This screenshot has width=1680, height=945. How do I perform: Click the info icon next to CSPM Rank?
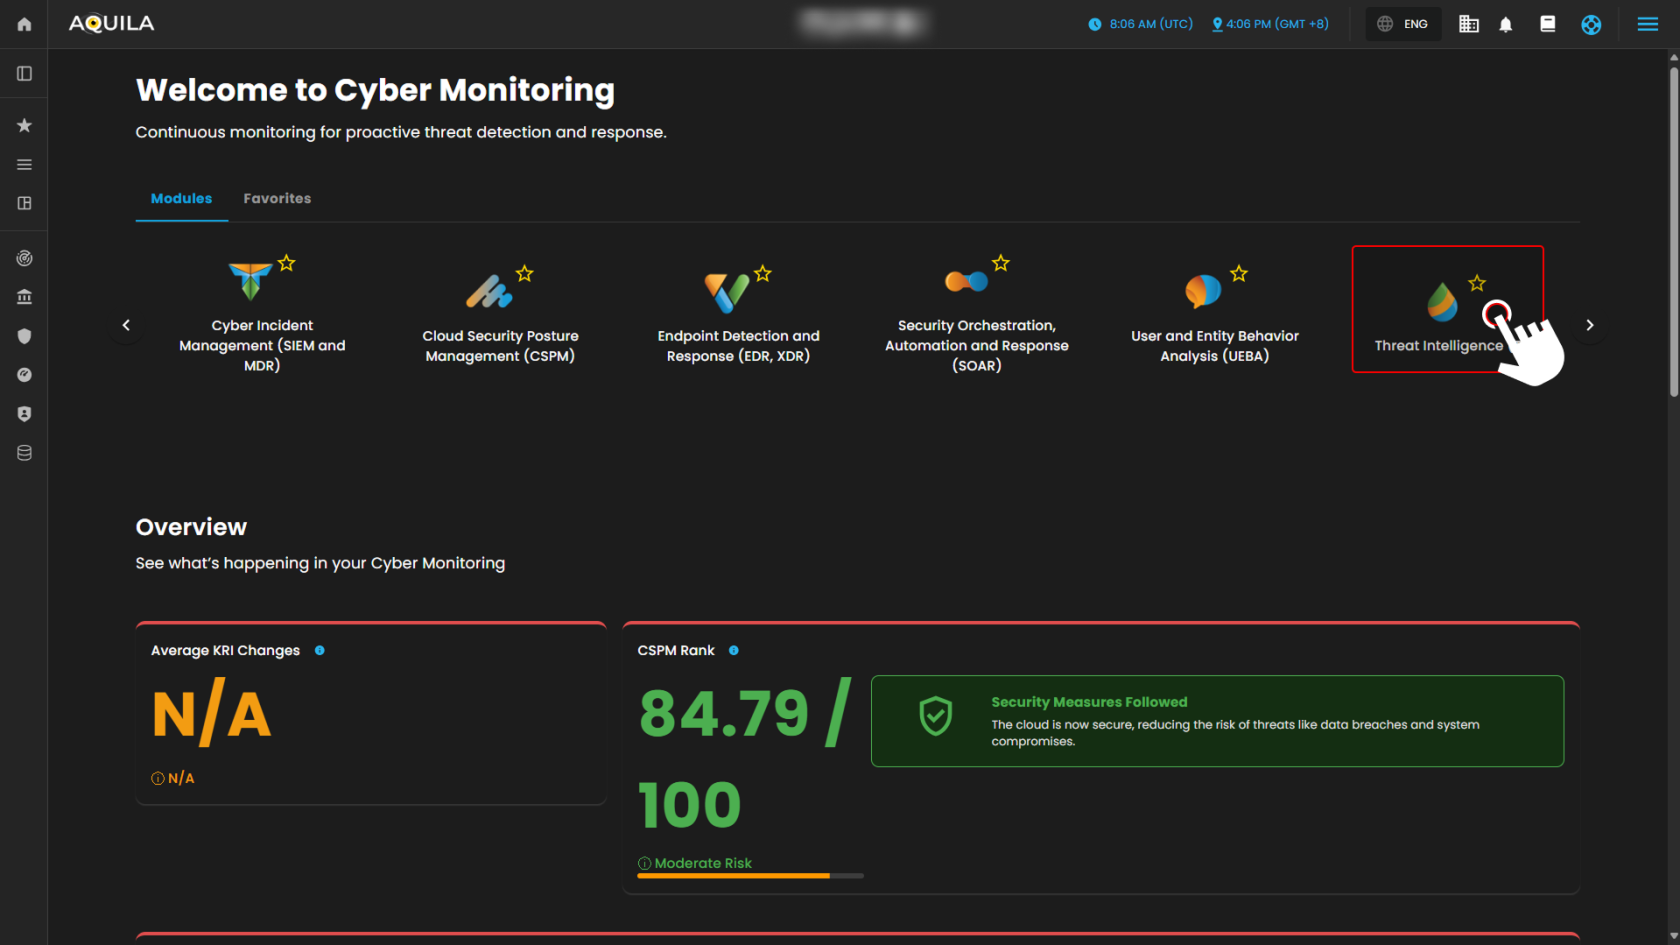(734, 650)
